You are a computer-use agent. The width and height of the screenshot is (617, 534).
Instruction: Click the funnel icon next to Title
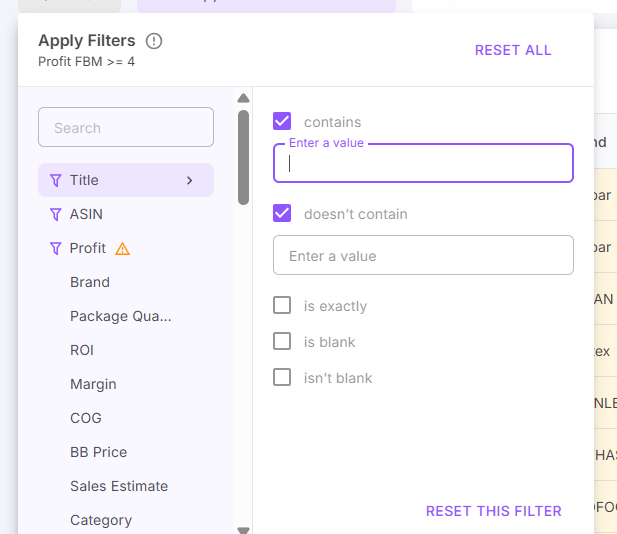(56, 180)
